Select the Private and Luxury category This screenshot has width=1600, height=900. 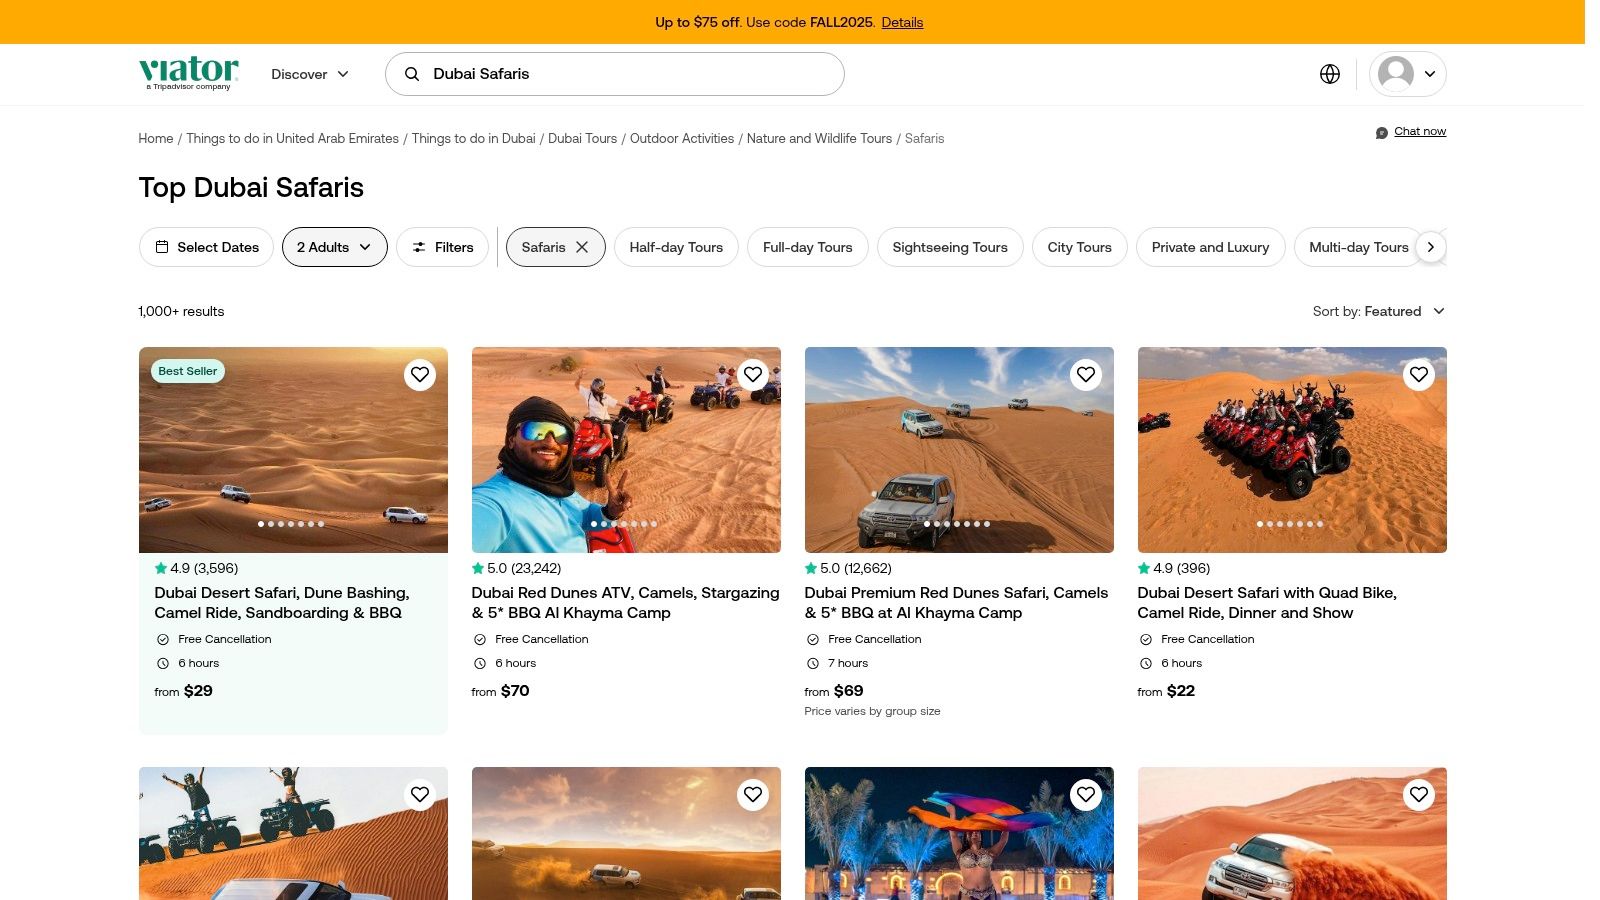point(1210,247)
